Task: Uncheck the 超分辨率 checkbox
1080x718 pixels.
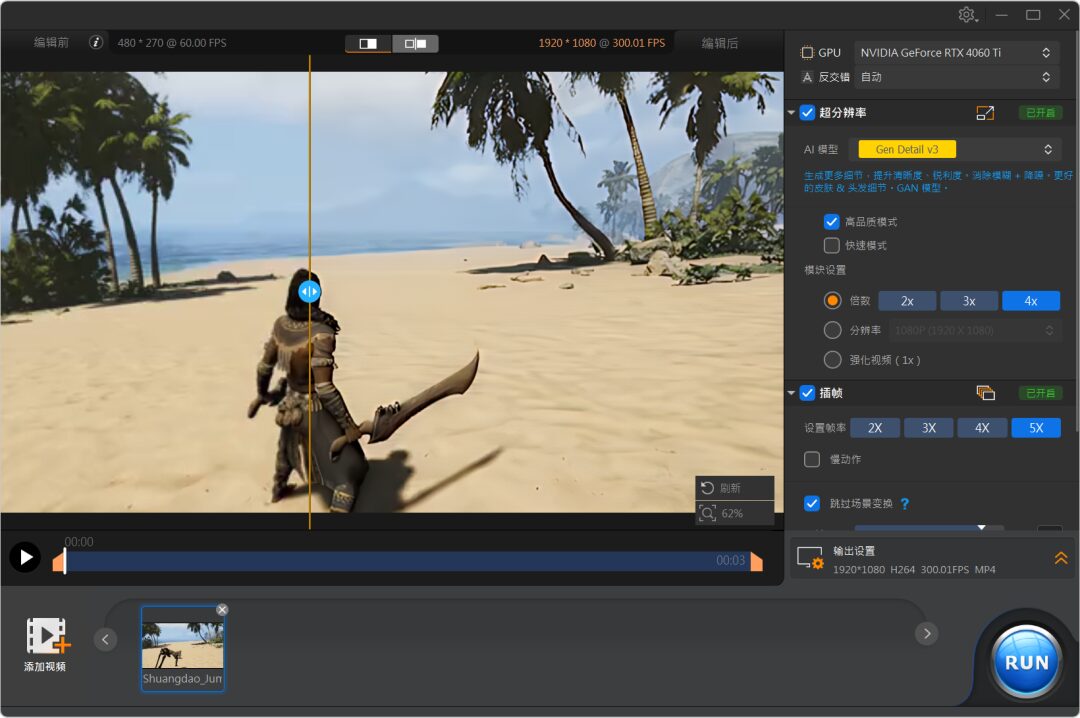Action: point(807,112)
